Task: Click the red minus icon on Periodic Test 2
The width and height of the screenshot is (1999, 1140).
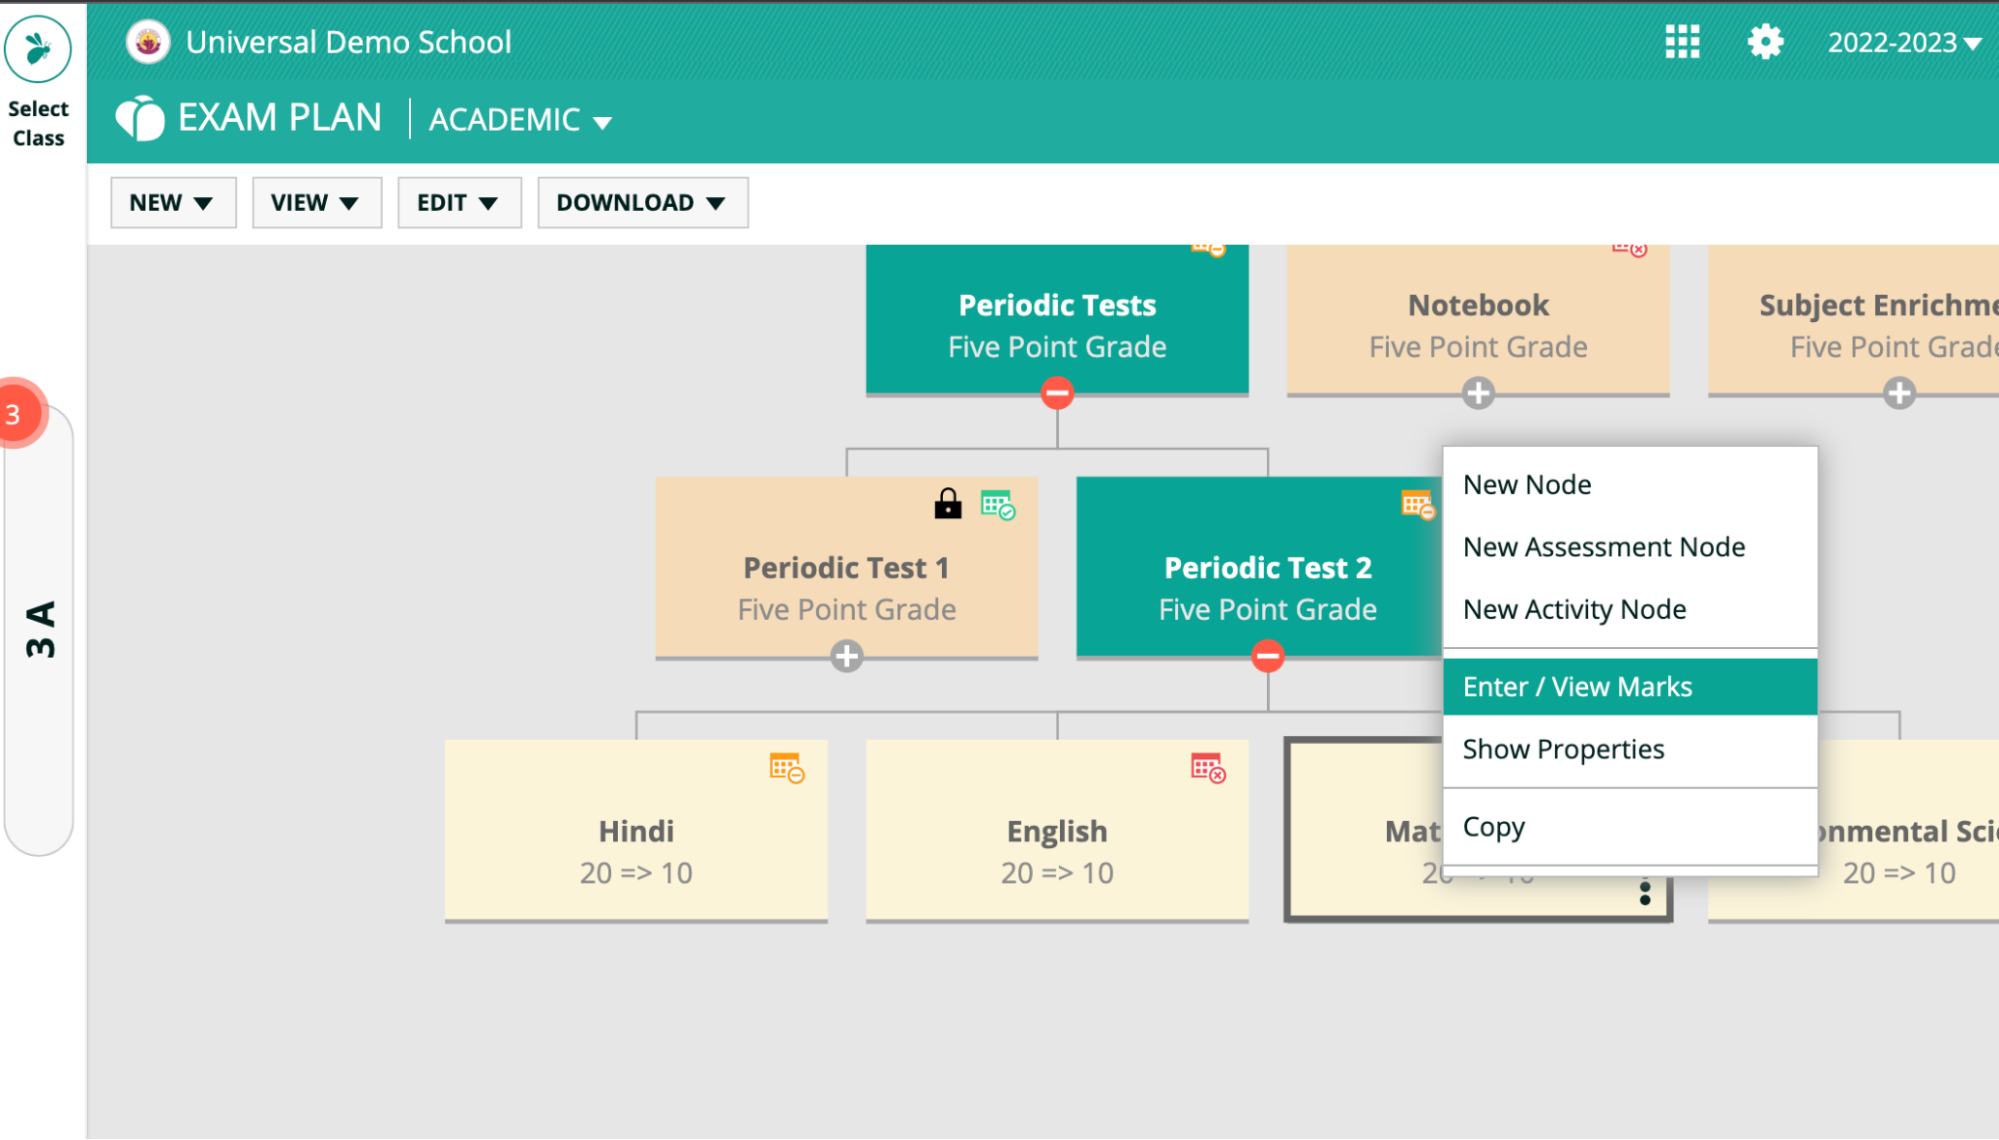Action: tap(1266, 657)
